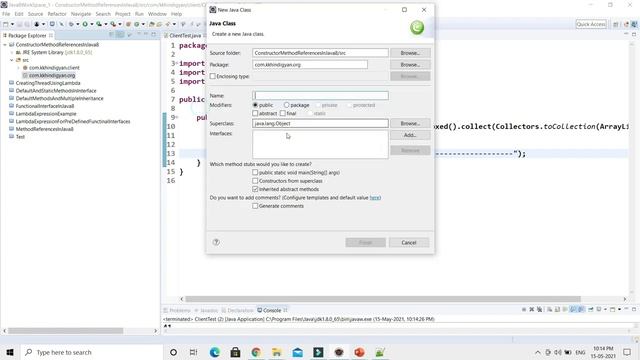
Task: Click the Cancel button in dialog
Action: point(409,242)
